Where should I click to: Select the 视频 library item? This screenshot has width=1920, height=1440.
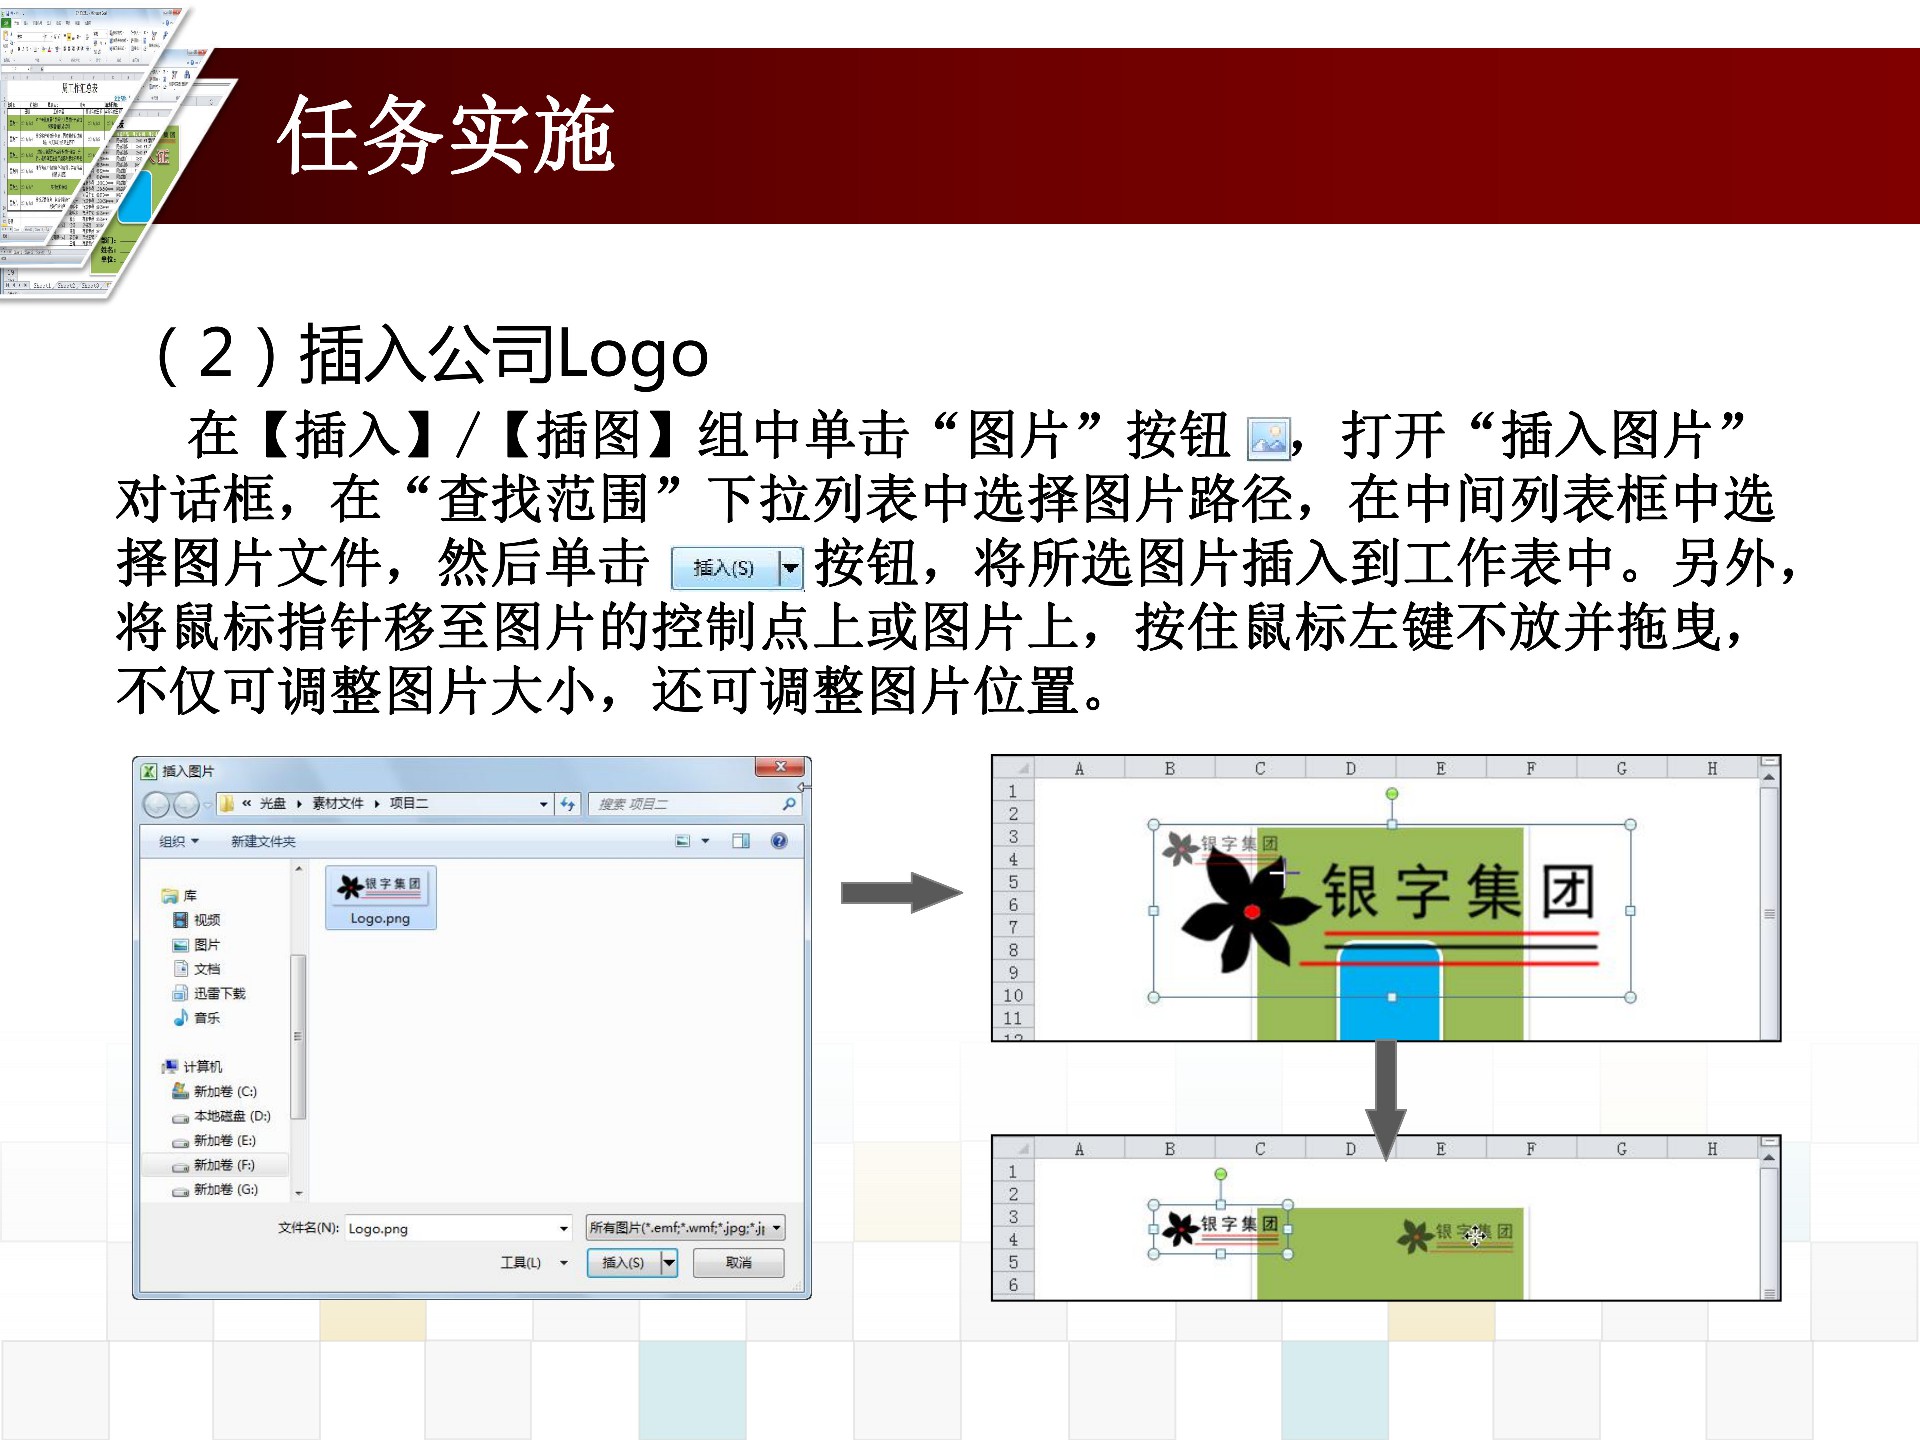[x=206, y=920]
